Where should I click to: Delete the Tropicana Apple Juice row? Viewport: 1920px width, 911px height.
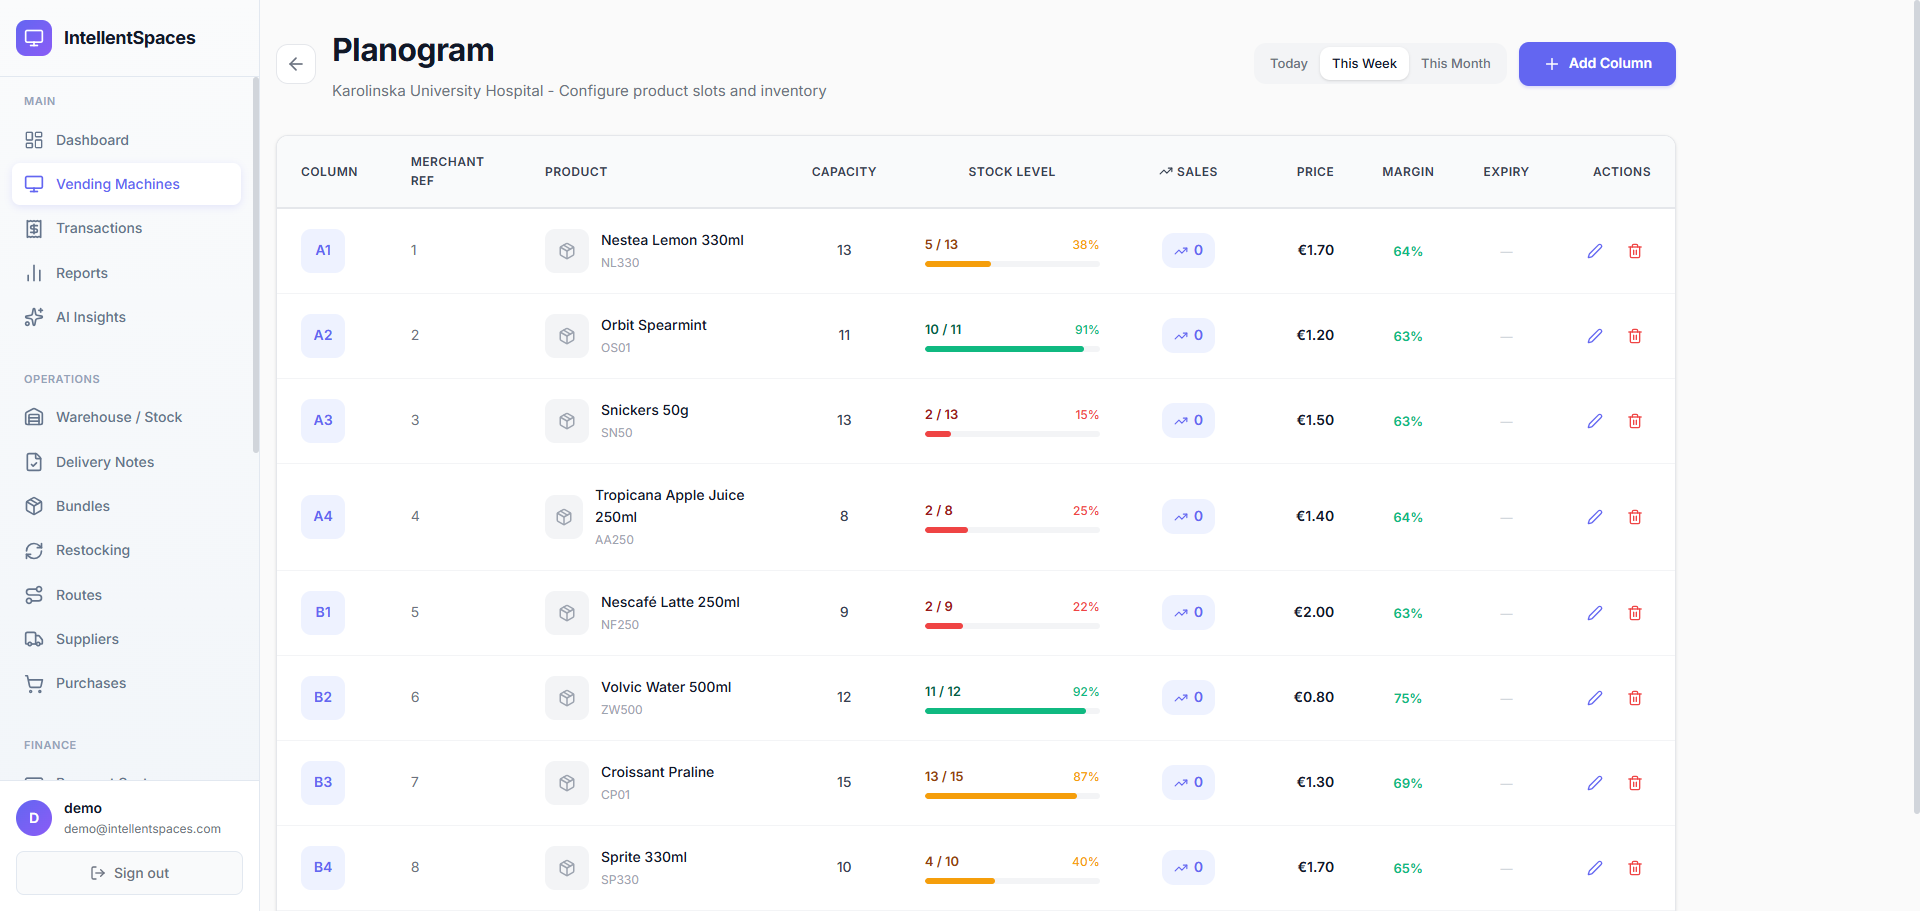pos(1635,517)
